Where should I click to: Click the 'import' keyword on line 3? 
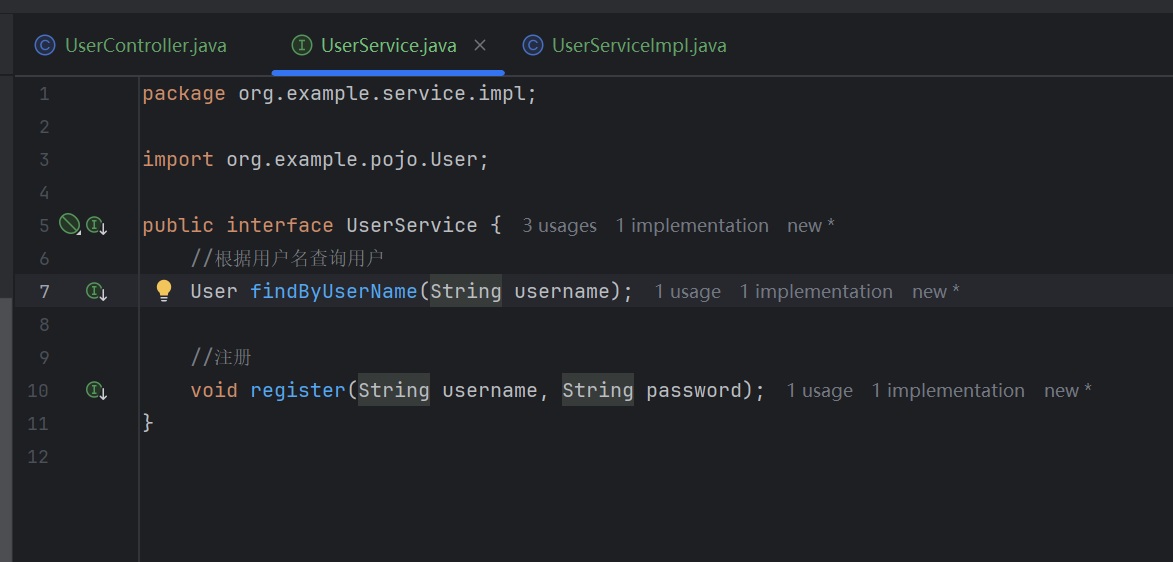(178, 160)
